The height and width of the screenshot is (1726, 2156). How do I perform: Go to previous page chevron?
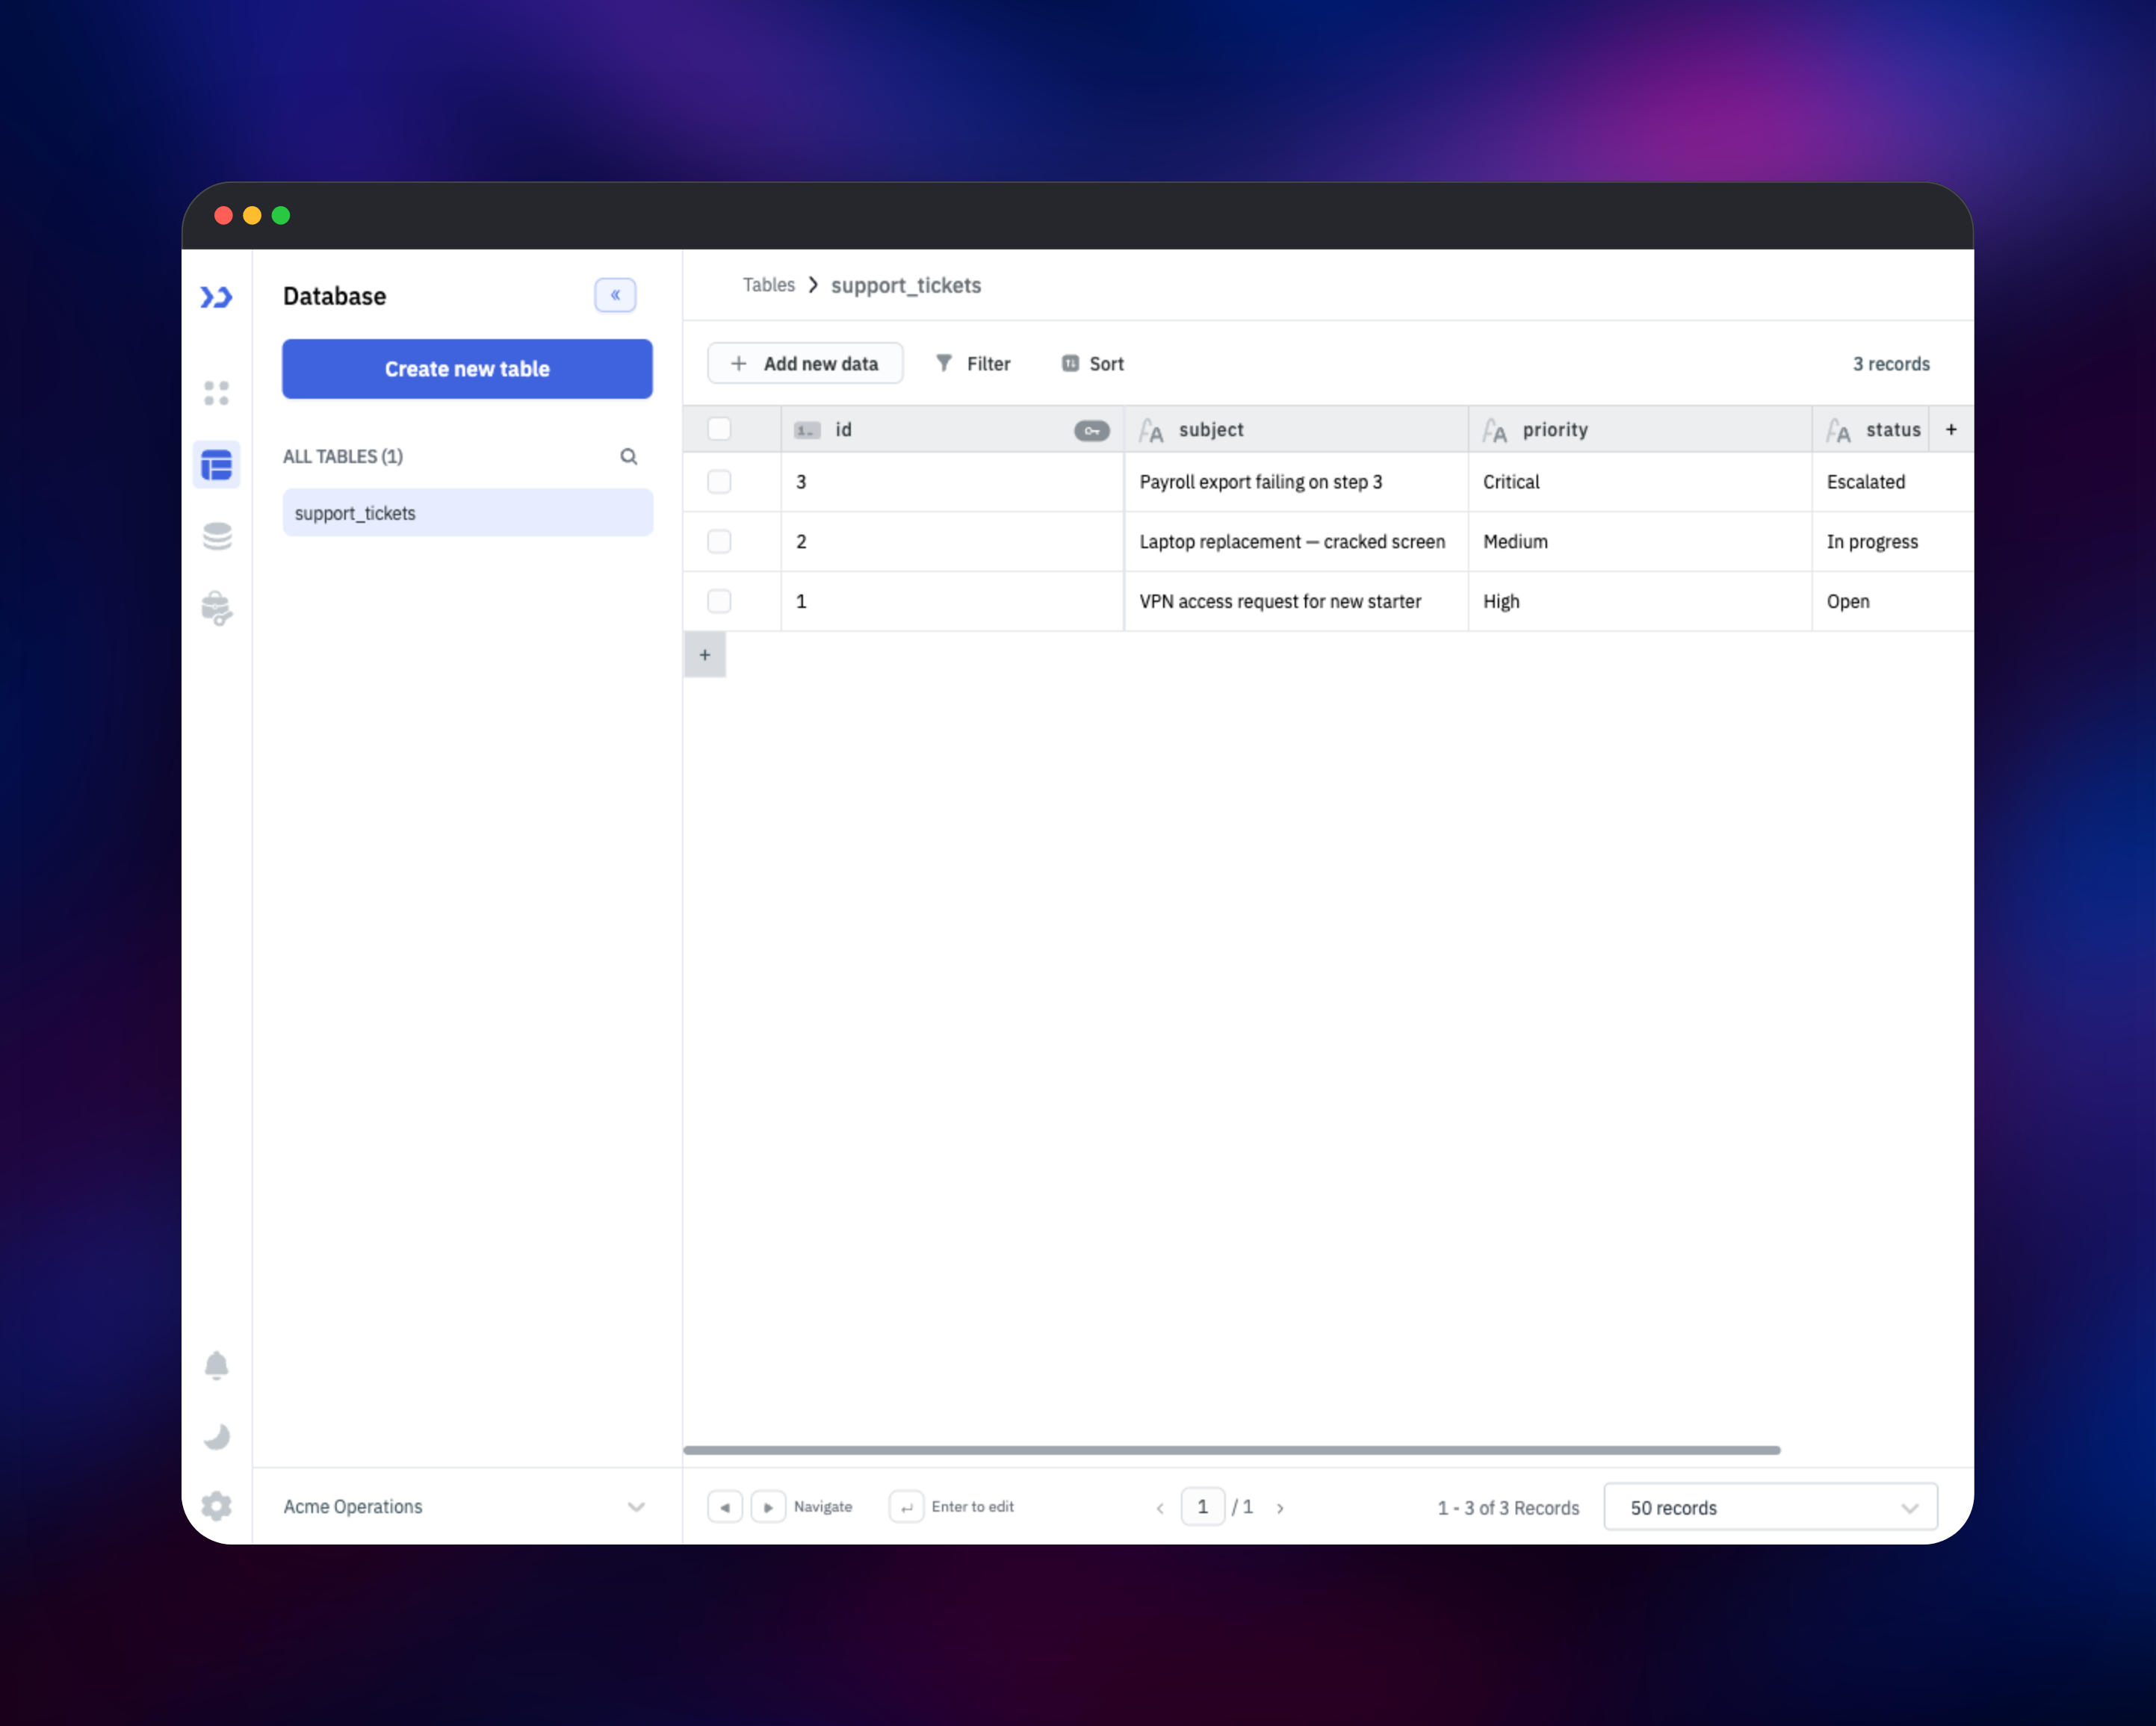tap(1160, 1508)
